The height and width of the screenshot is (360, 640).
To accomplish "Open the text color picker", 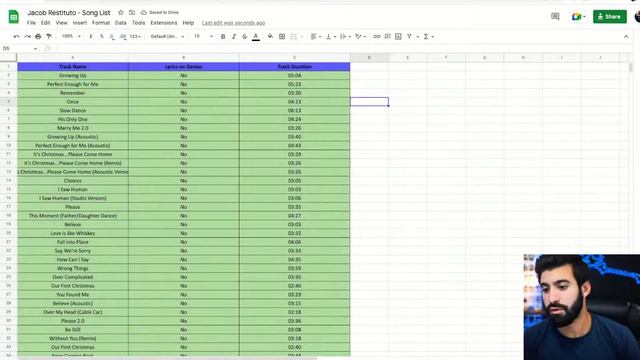I will click(x=256, y=37).
